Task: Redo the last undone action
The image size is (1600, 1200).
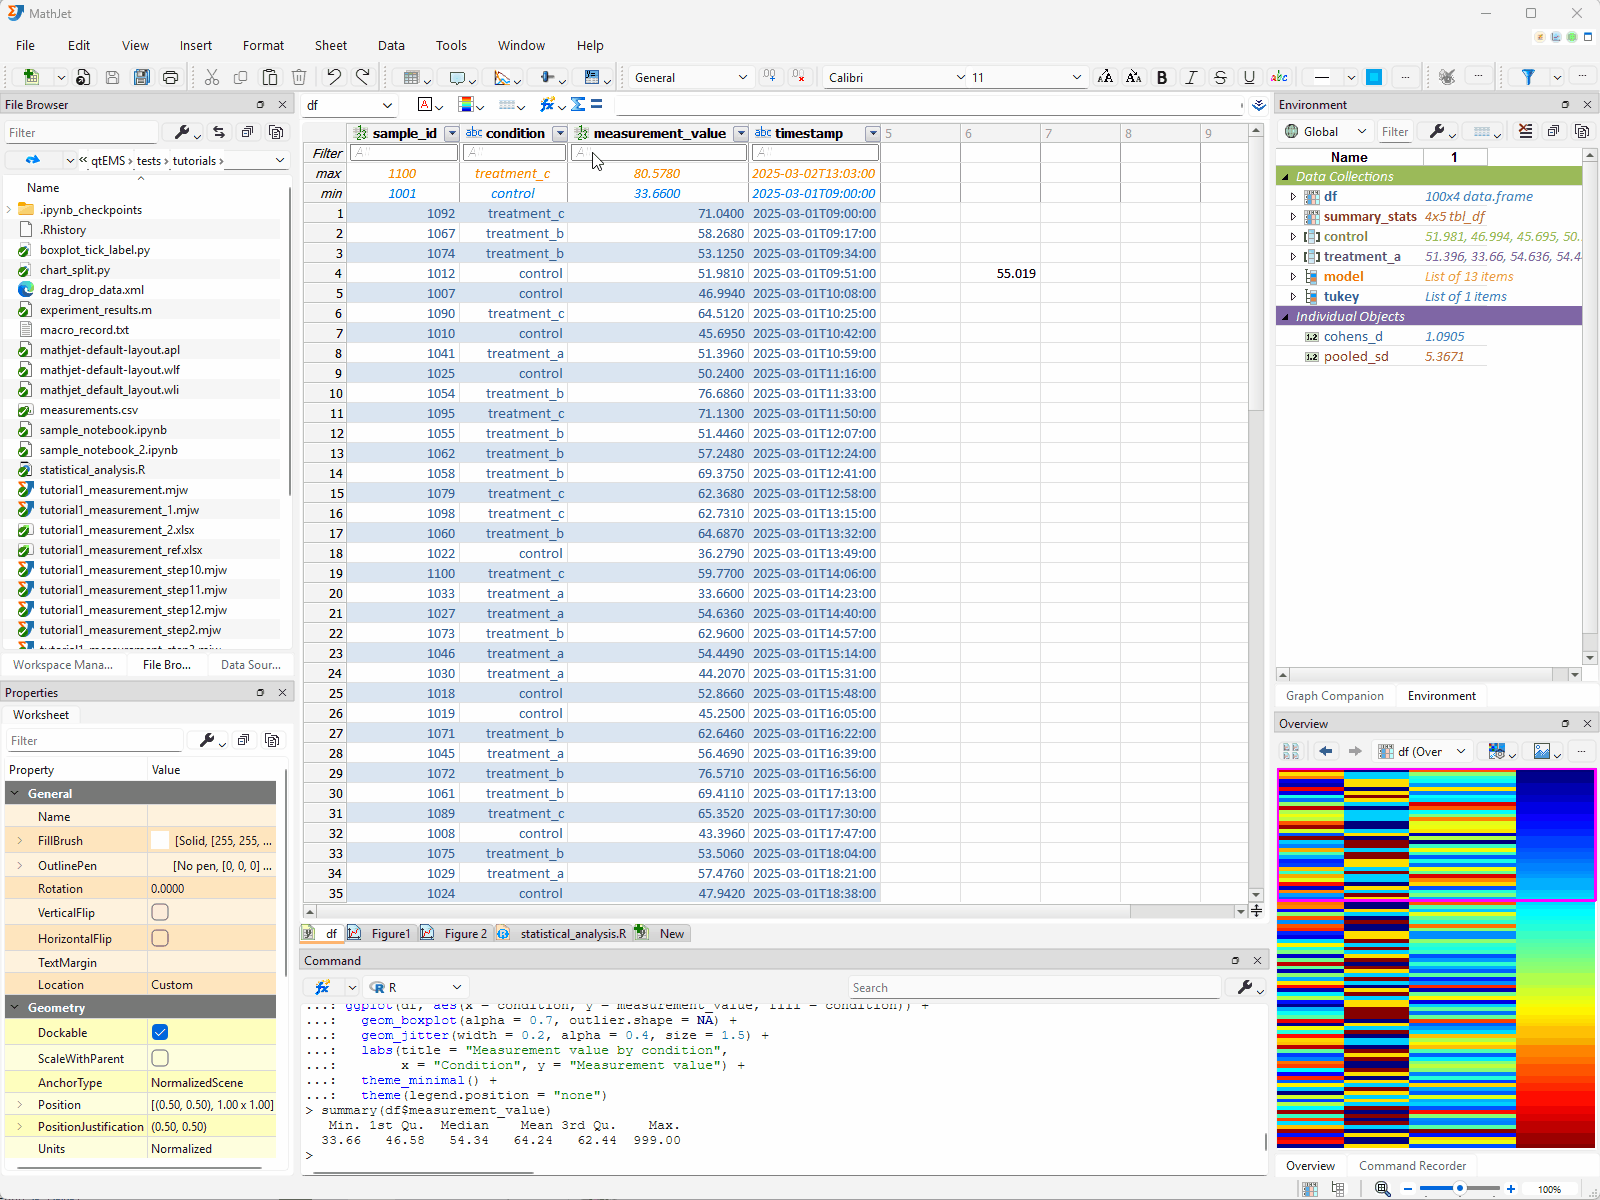Action: click(x=363, y=77)
